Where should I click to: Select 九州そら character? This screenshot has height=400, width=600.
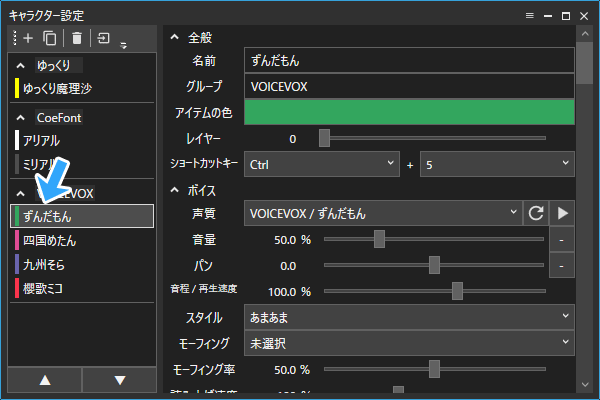point(82,264)
